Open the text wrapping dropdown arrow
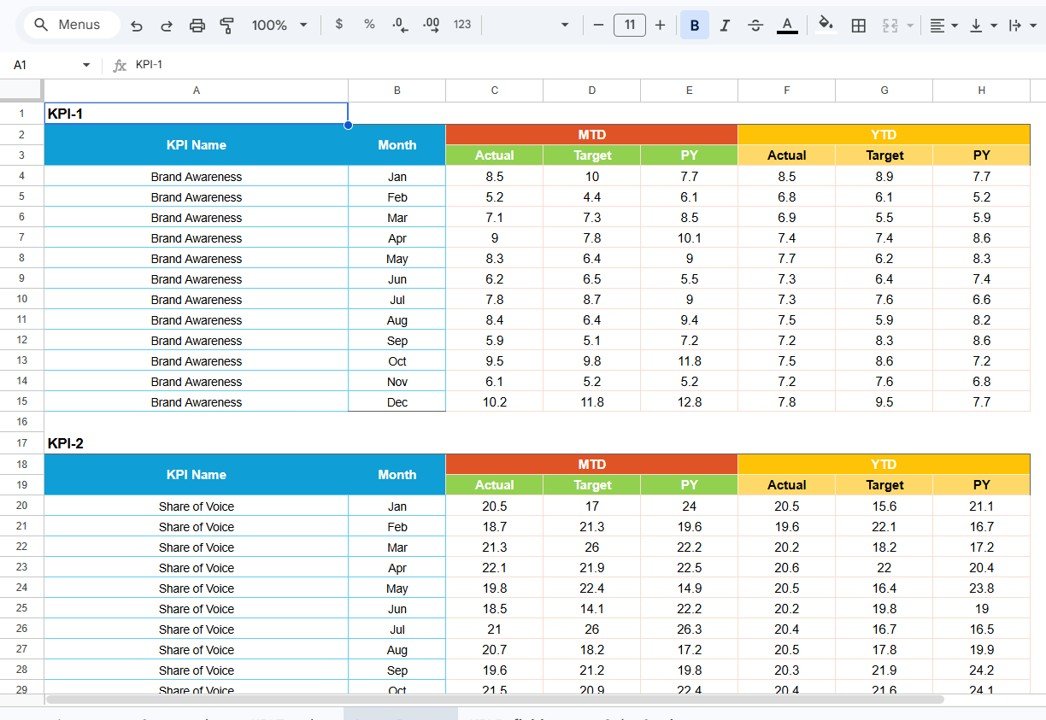Viewport: 1046px width, 720px height. [1033, 25]
